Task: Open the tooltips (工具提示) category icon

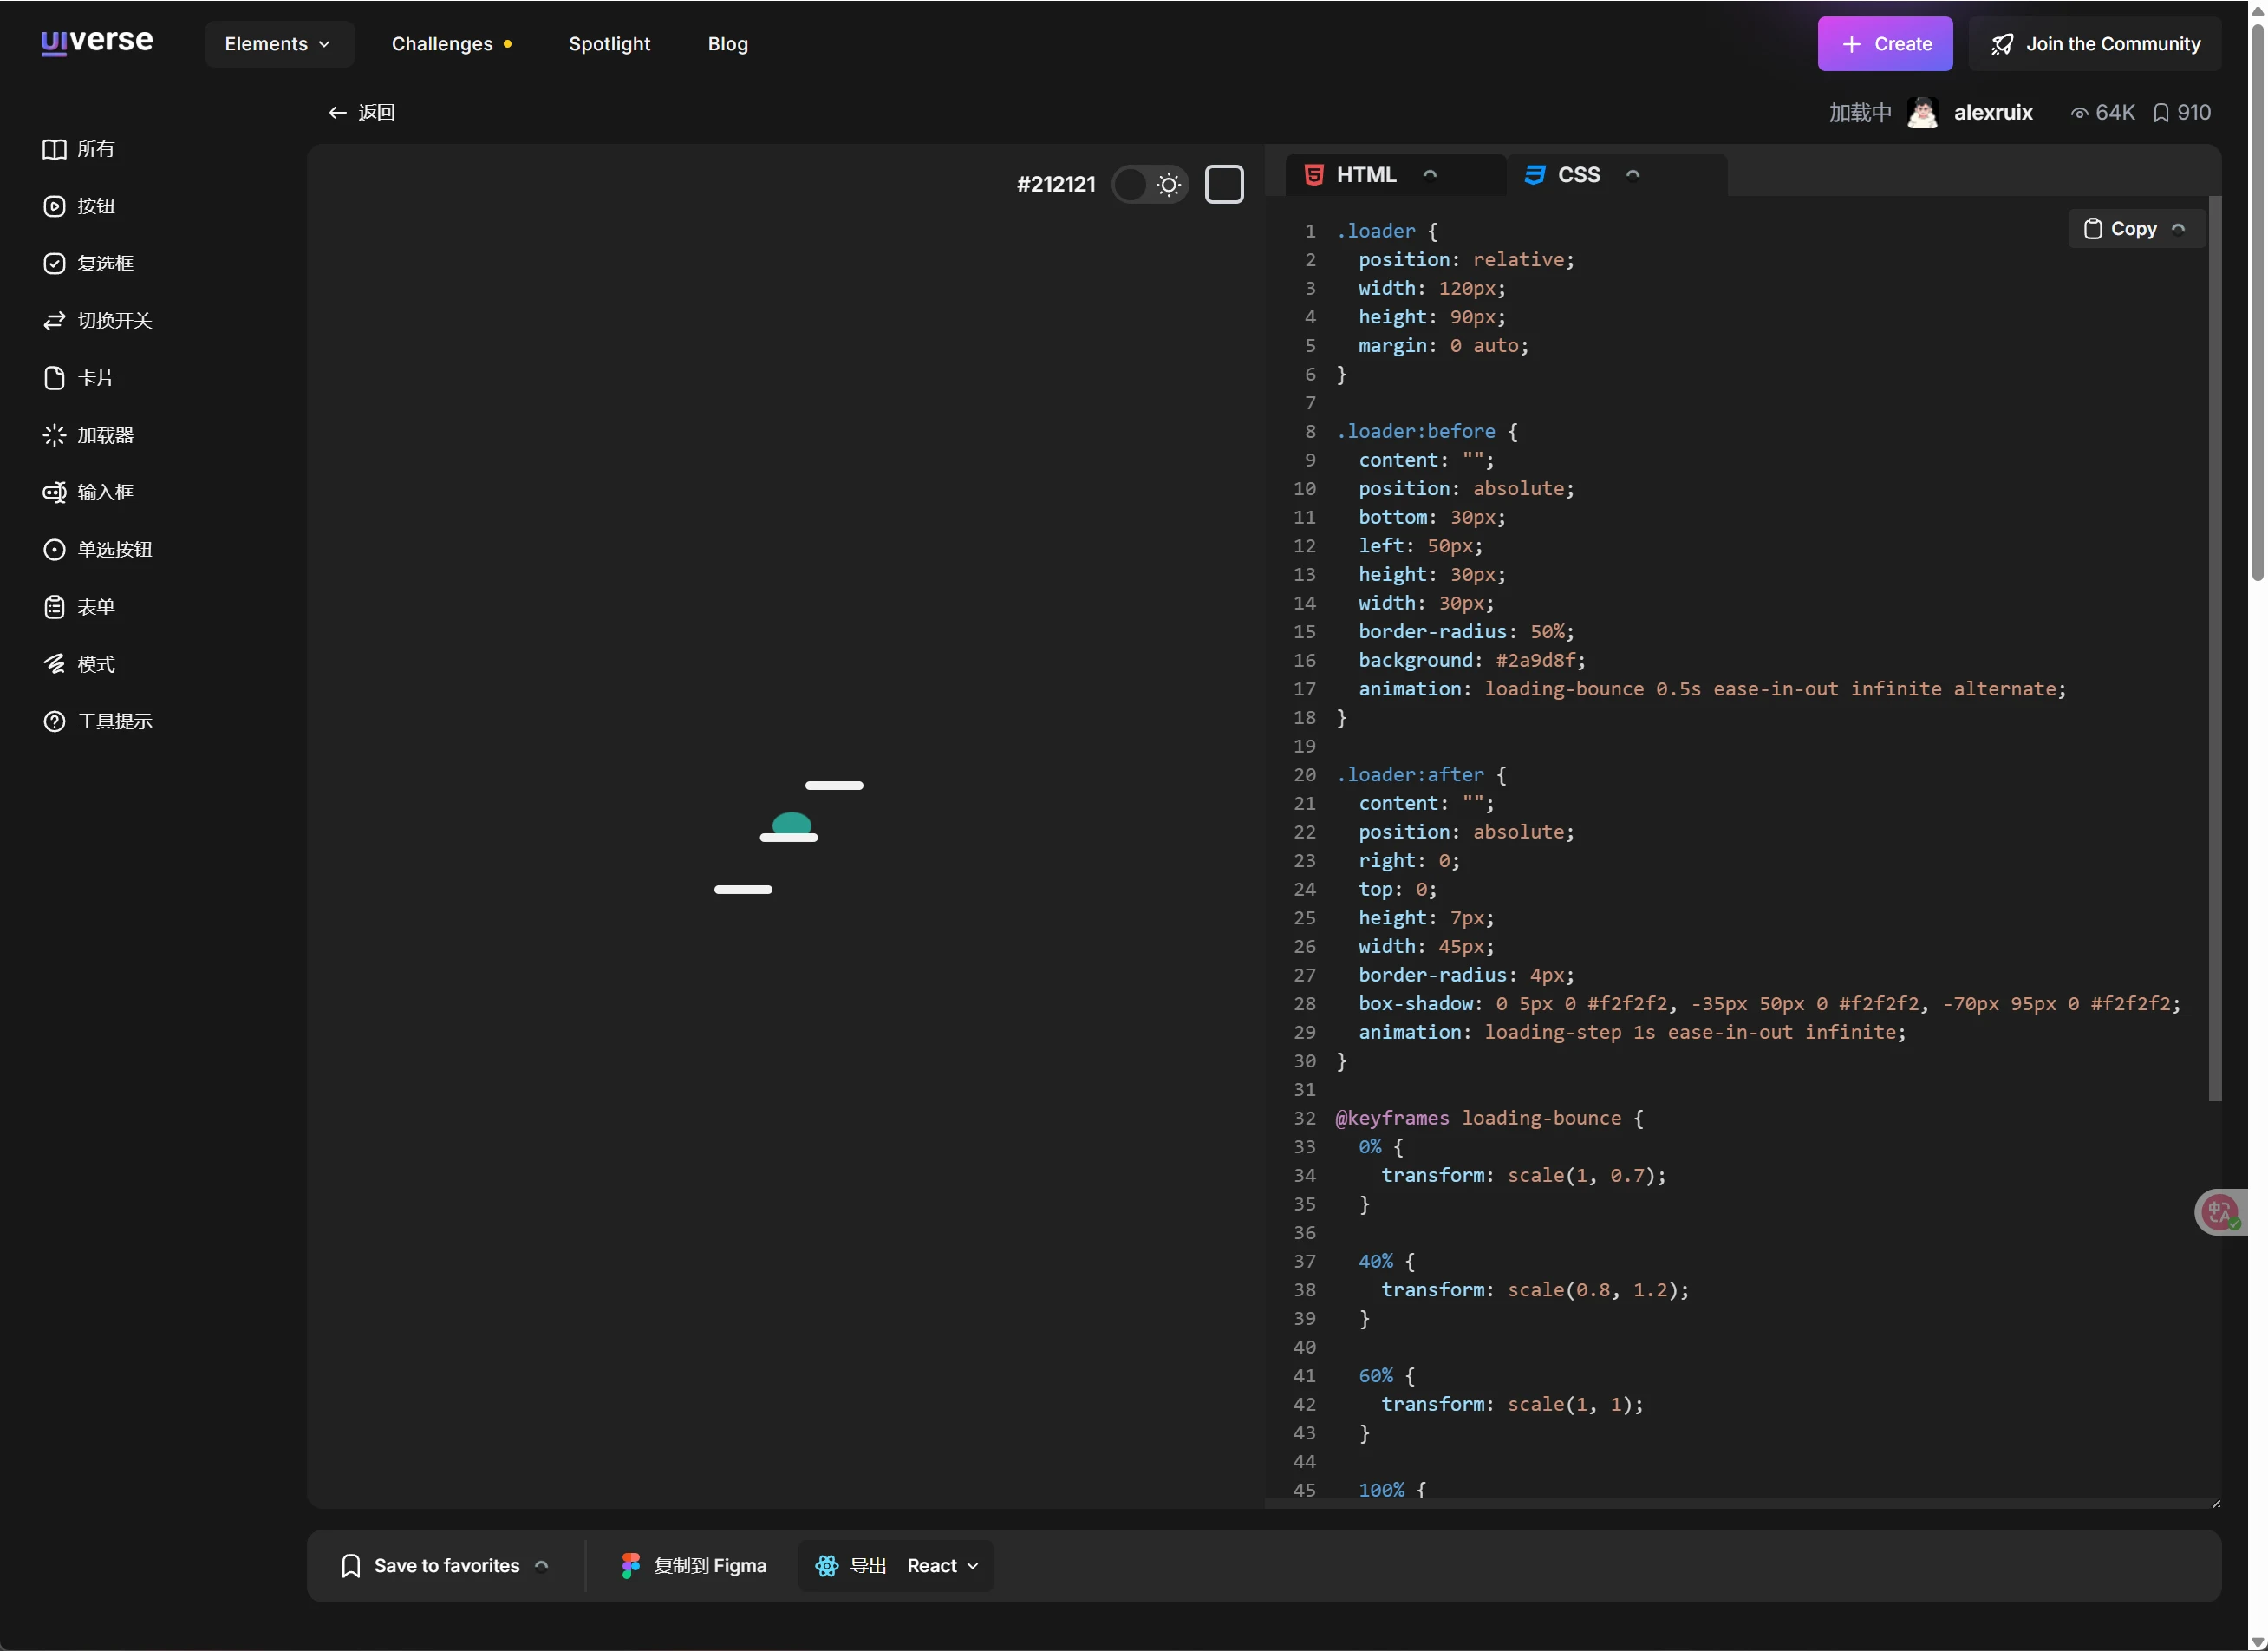Action: click(54, 721)
